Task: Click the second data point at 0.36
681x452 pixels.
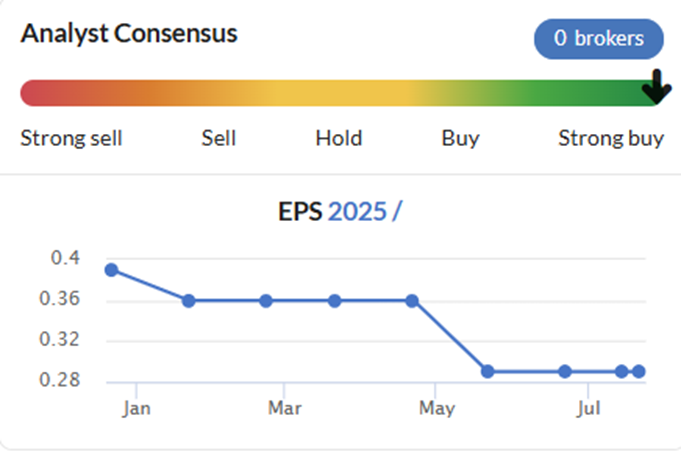Action: tap(188, 300)
